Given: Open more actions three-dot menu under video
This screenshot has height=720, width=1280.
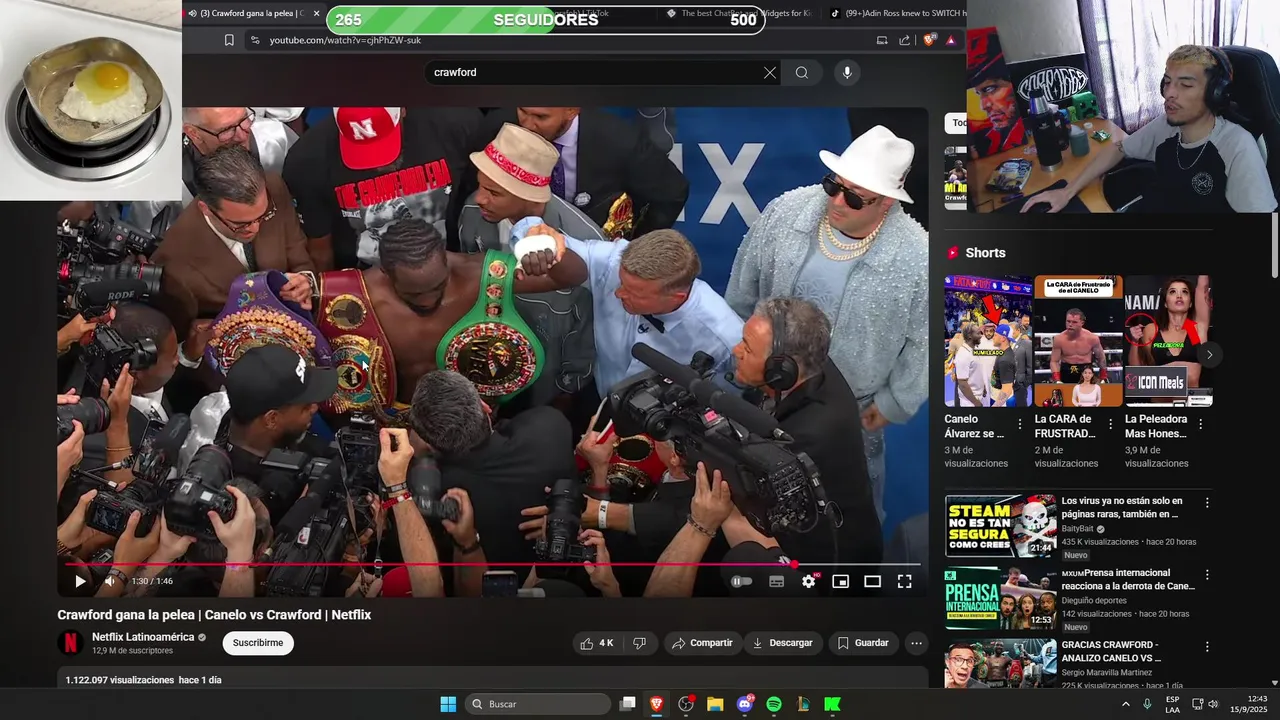Looking at the screenshot, I should coord(915,643).
